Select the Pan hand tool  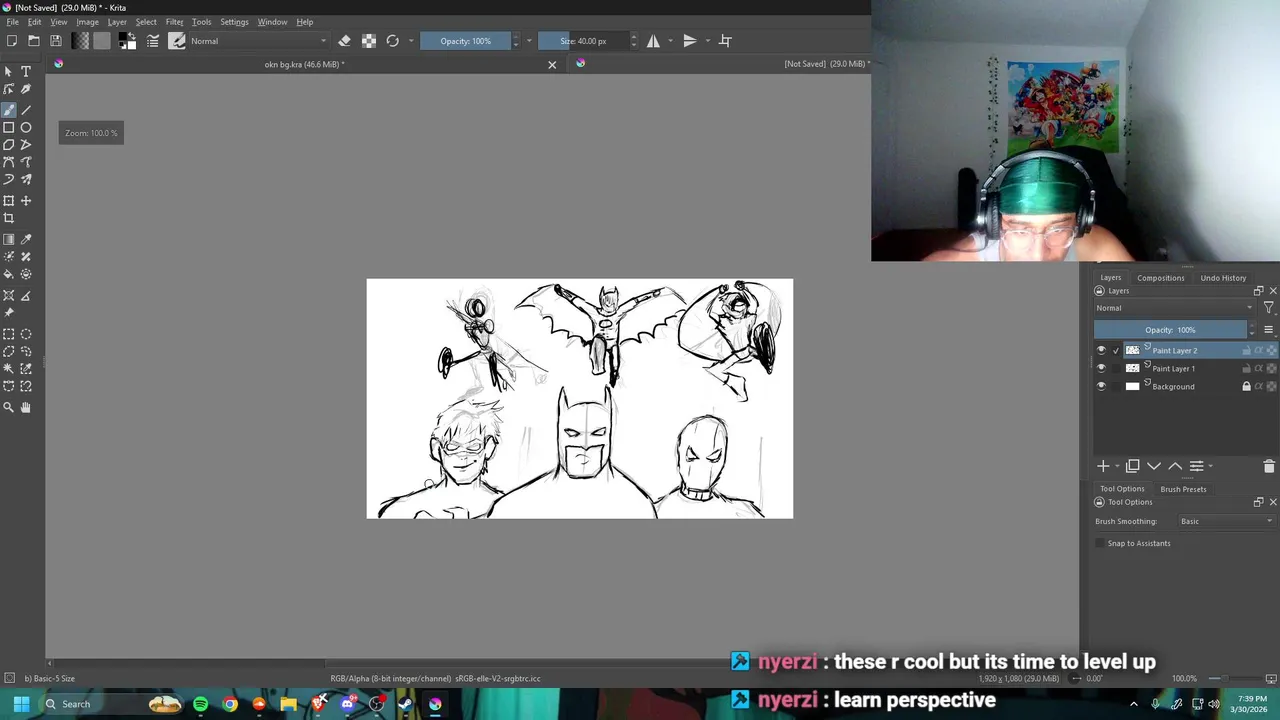[26, 408]
